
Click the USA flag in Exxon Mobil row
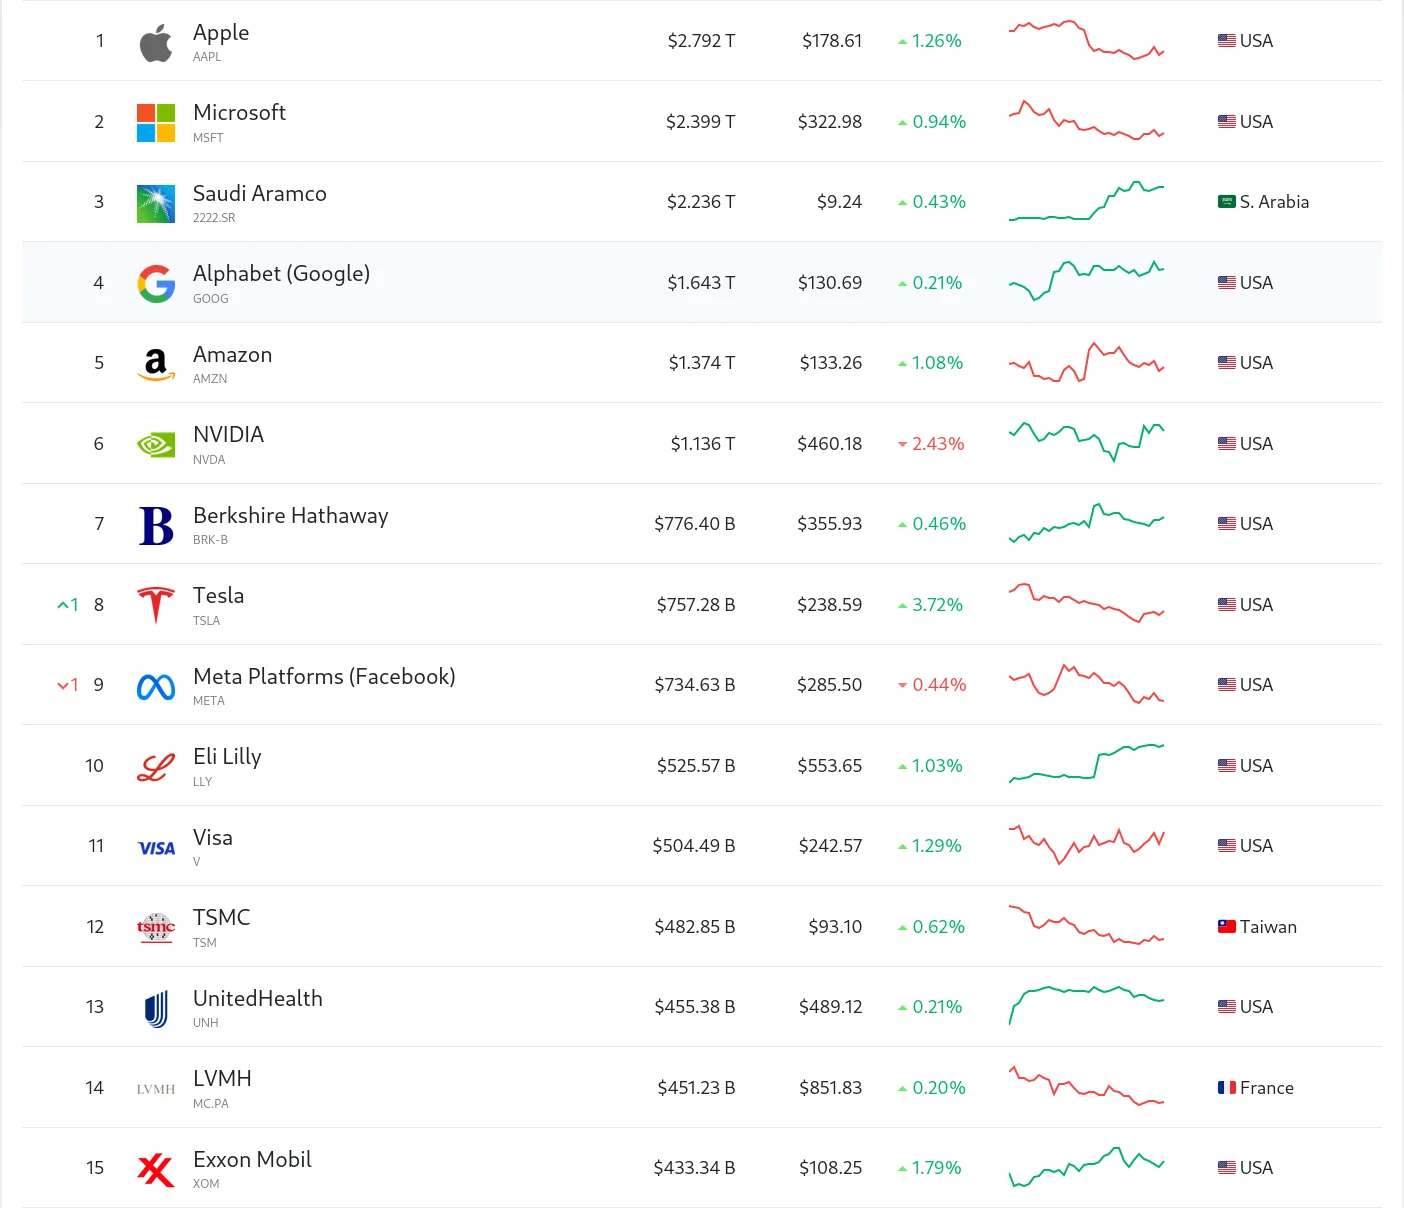[x=1227, y=1168]
